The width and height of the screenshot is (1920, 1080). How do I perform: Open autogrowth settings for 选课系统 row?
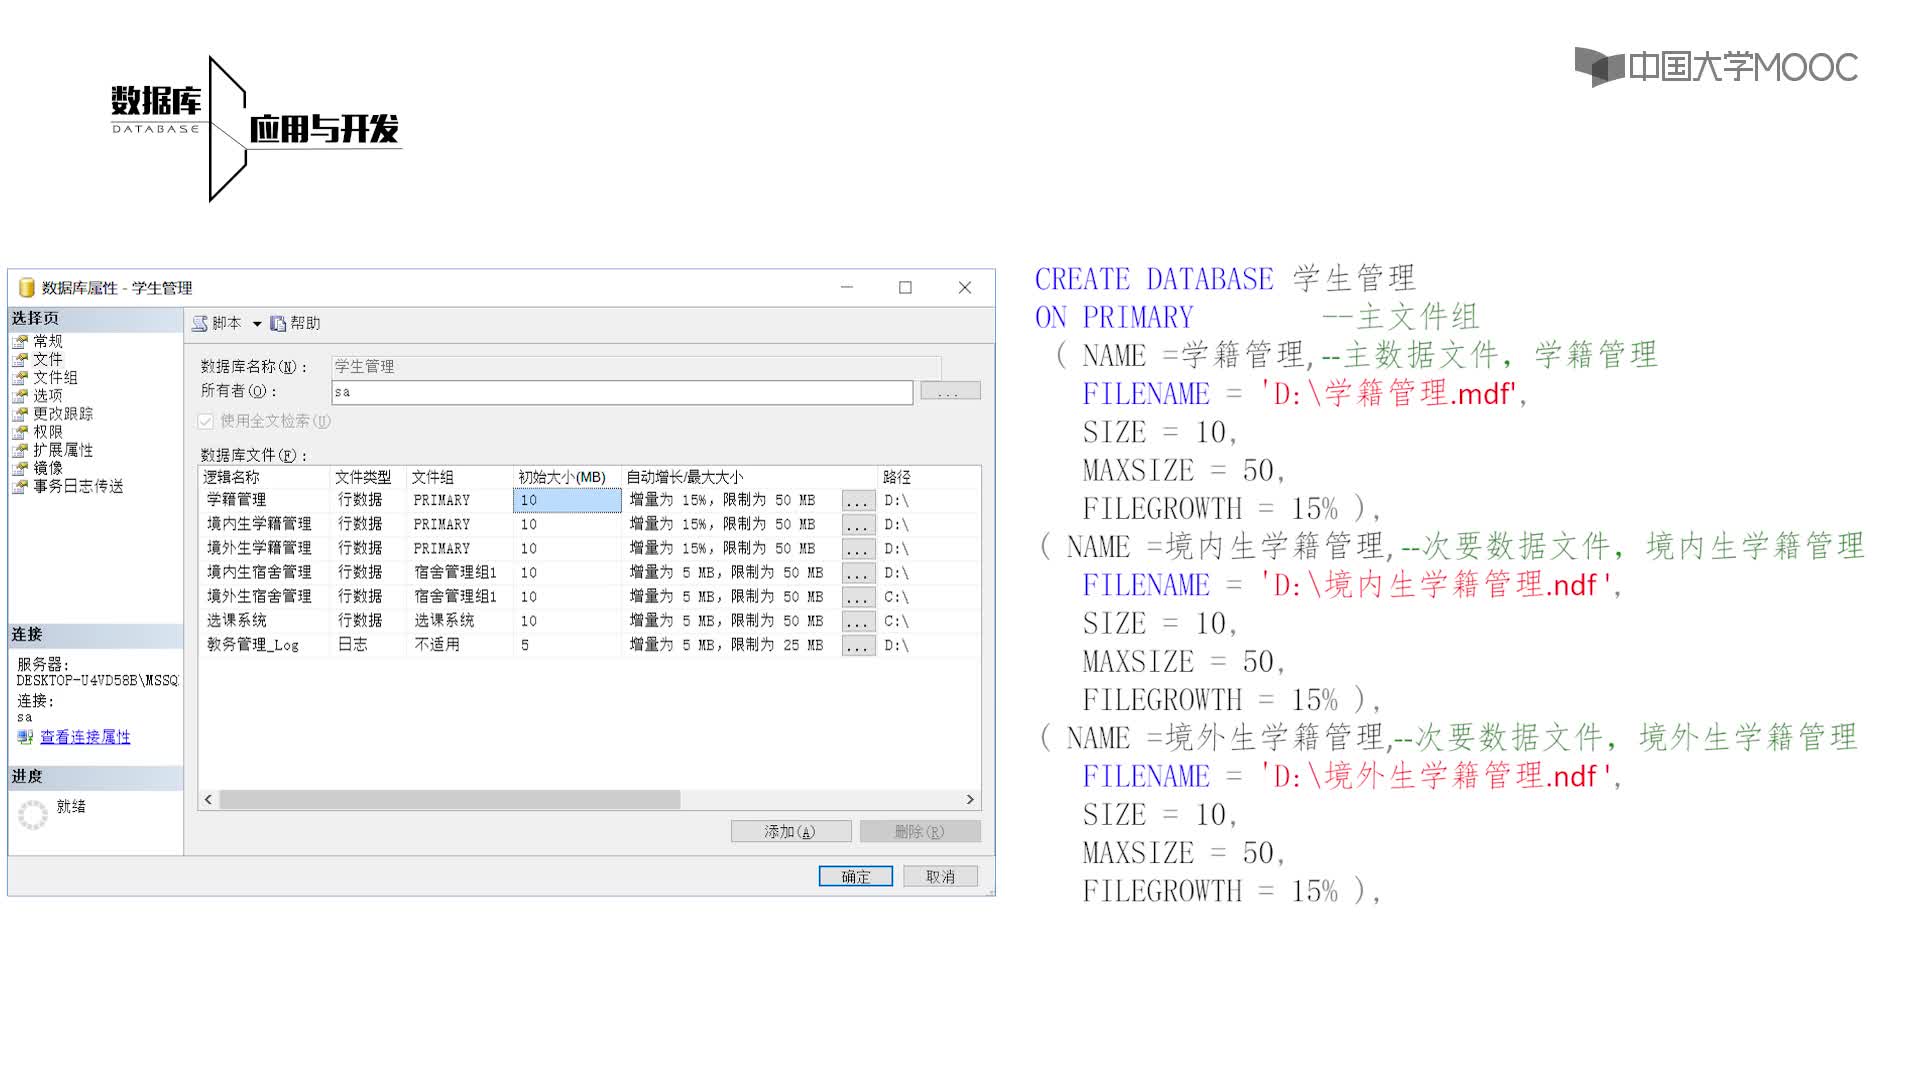pyautogui.click(x=858, y=620)
